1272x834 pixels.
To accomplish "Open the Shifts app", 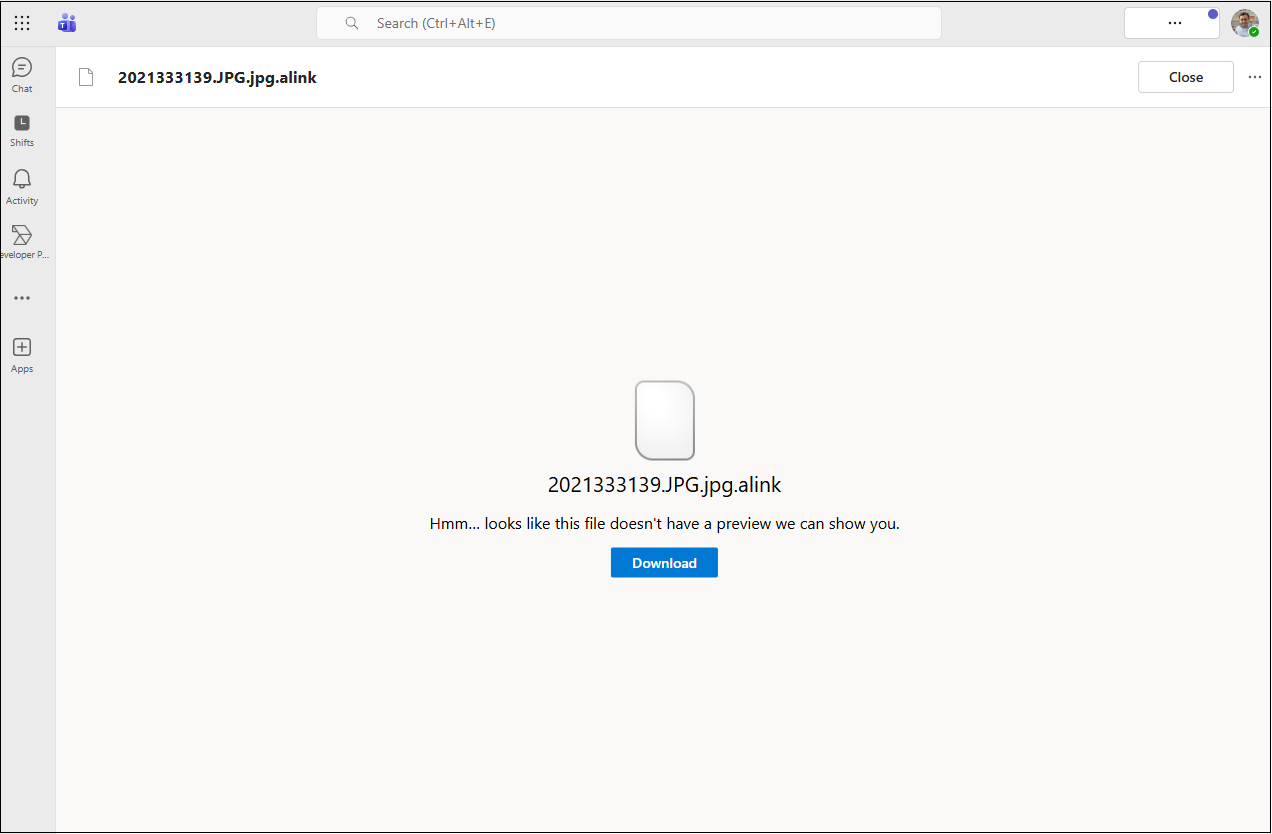I will (x=22, y=130).
